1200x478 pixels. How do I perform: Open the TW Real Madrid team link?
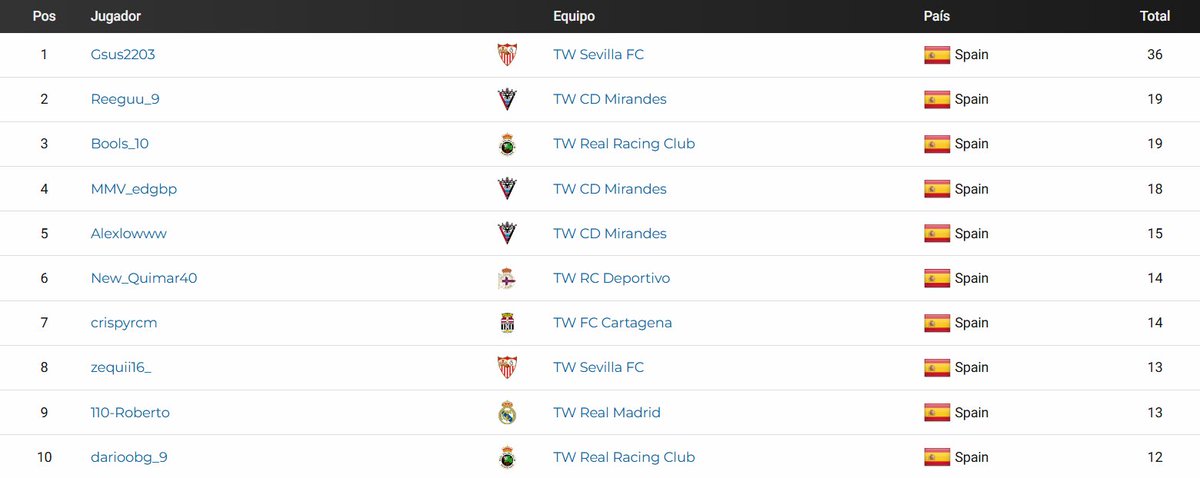[607, 412]
